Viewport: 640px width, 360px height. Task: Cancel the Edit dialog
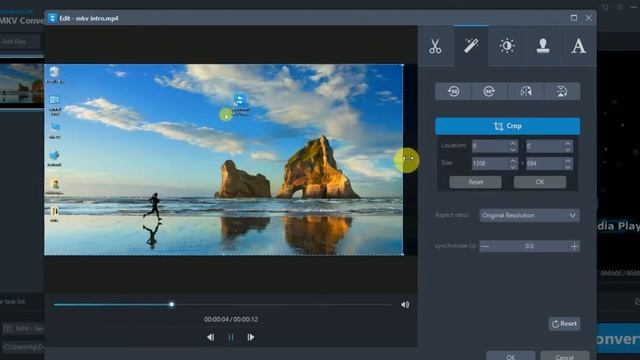click(565, 356)
